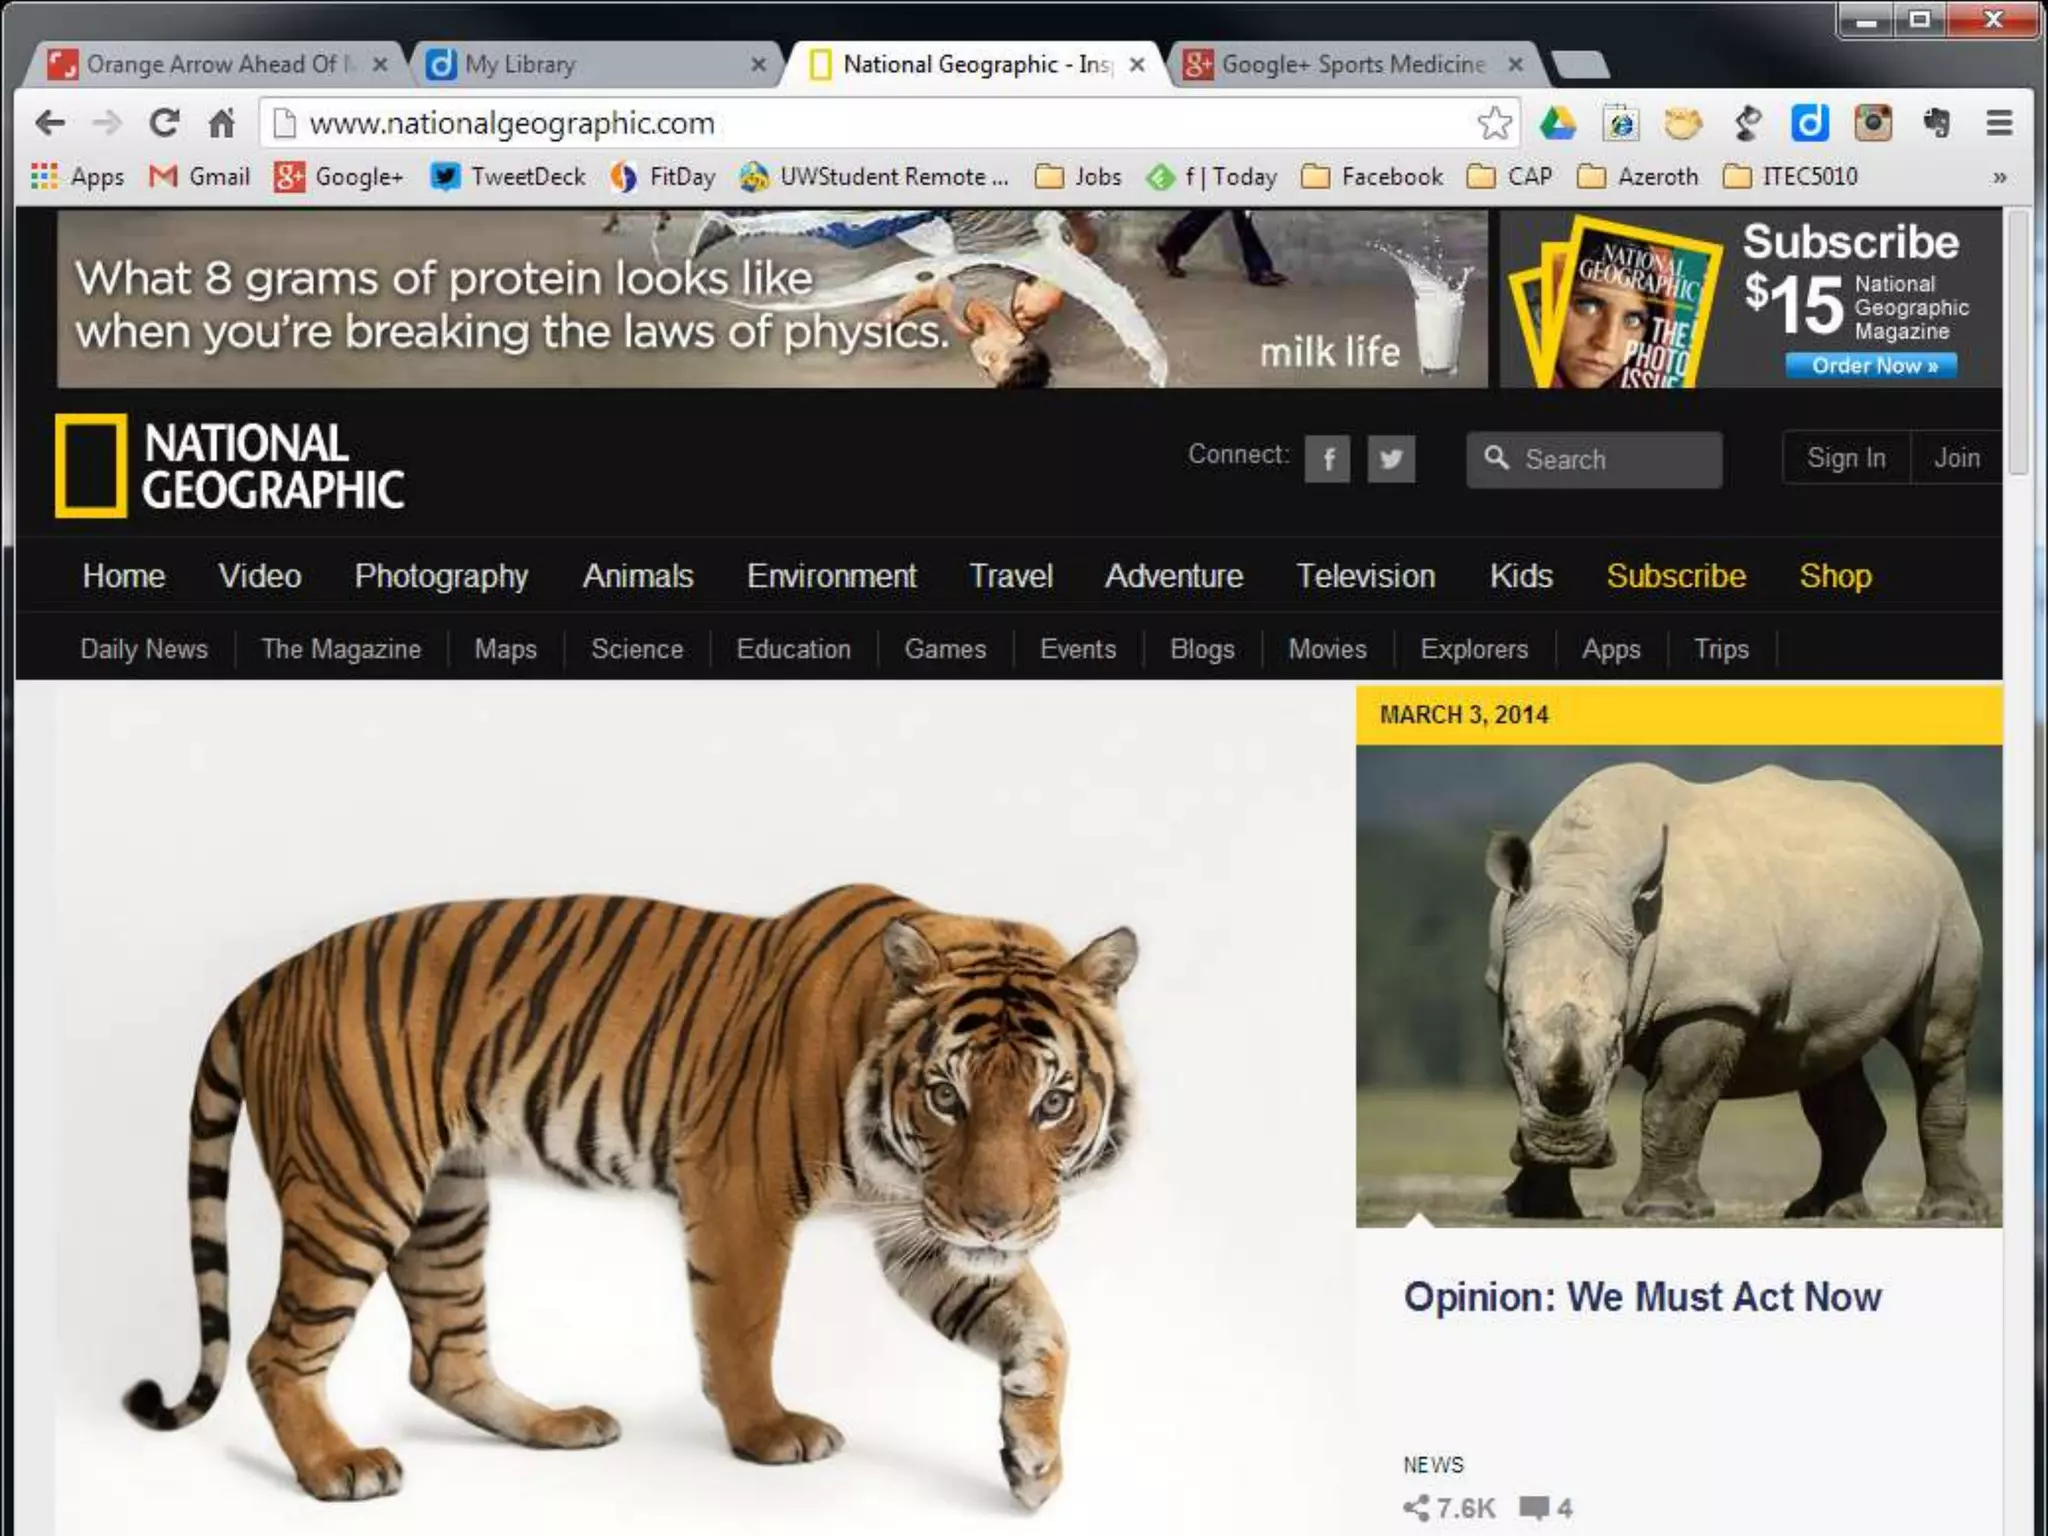Click the page vertical scrollbar thumb
Screen dimensions: 2048x1536
[2019, 340]
